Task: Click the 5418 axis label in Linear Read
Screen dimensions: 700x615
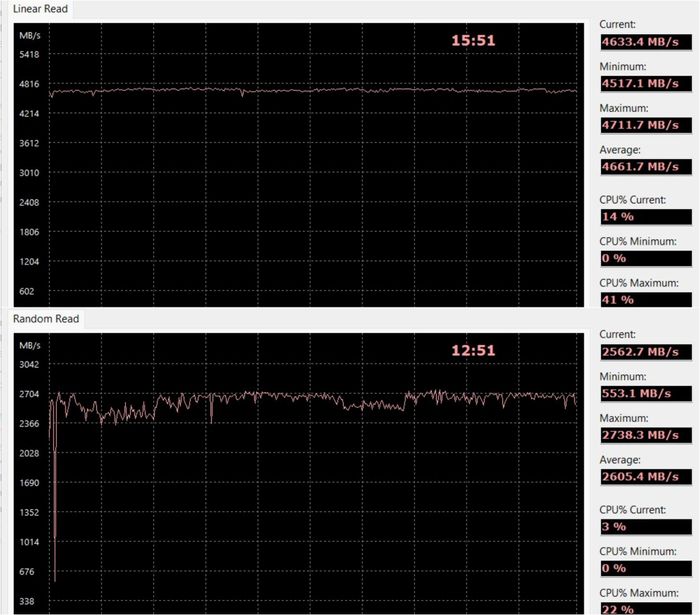Action: point(29,54)
